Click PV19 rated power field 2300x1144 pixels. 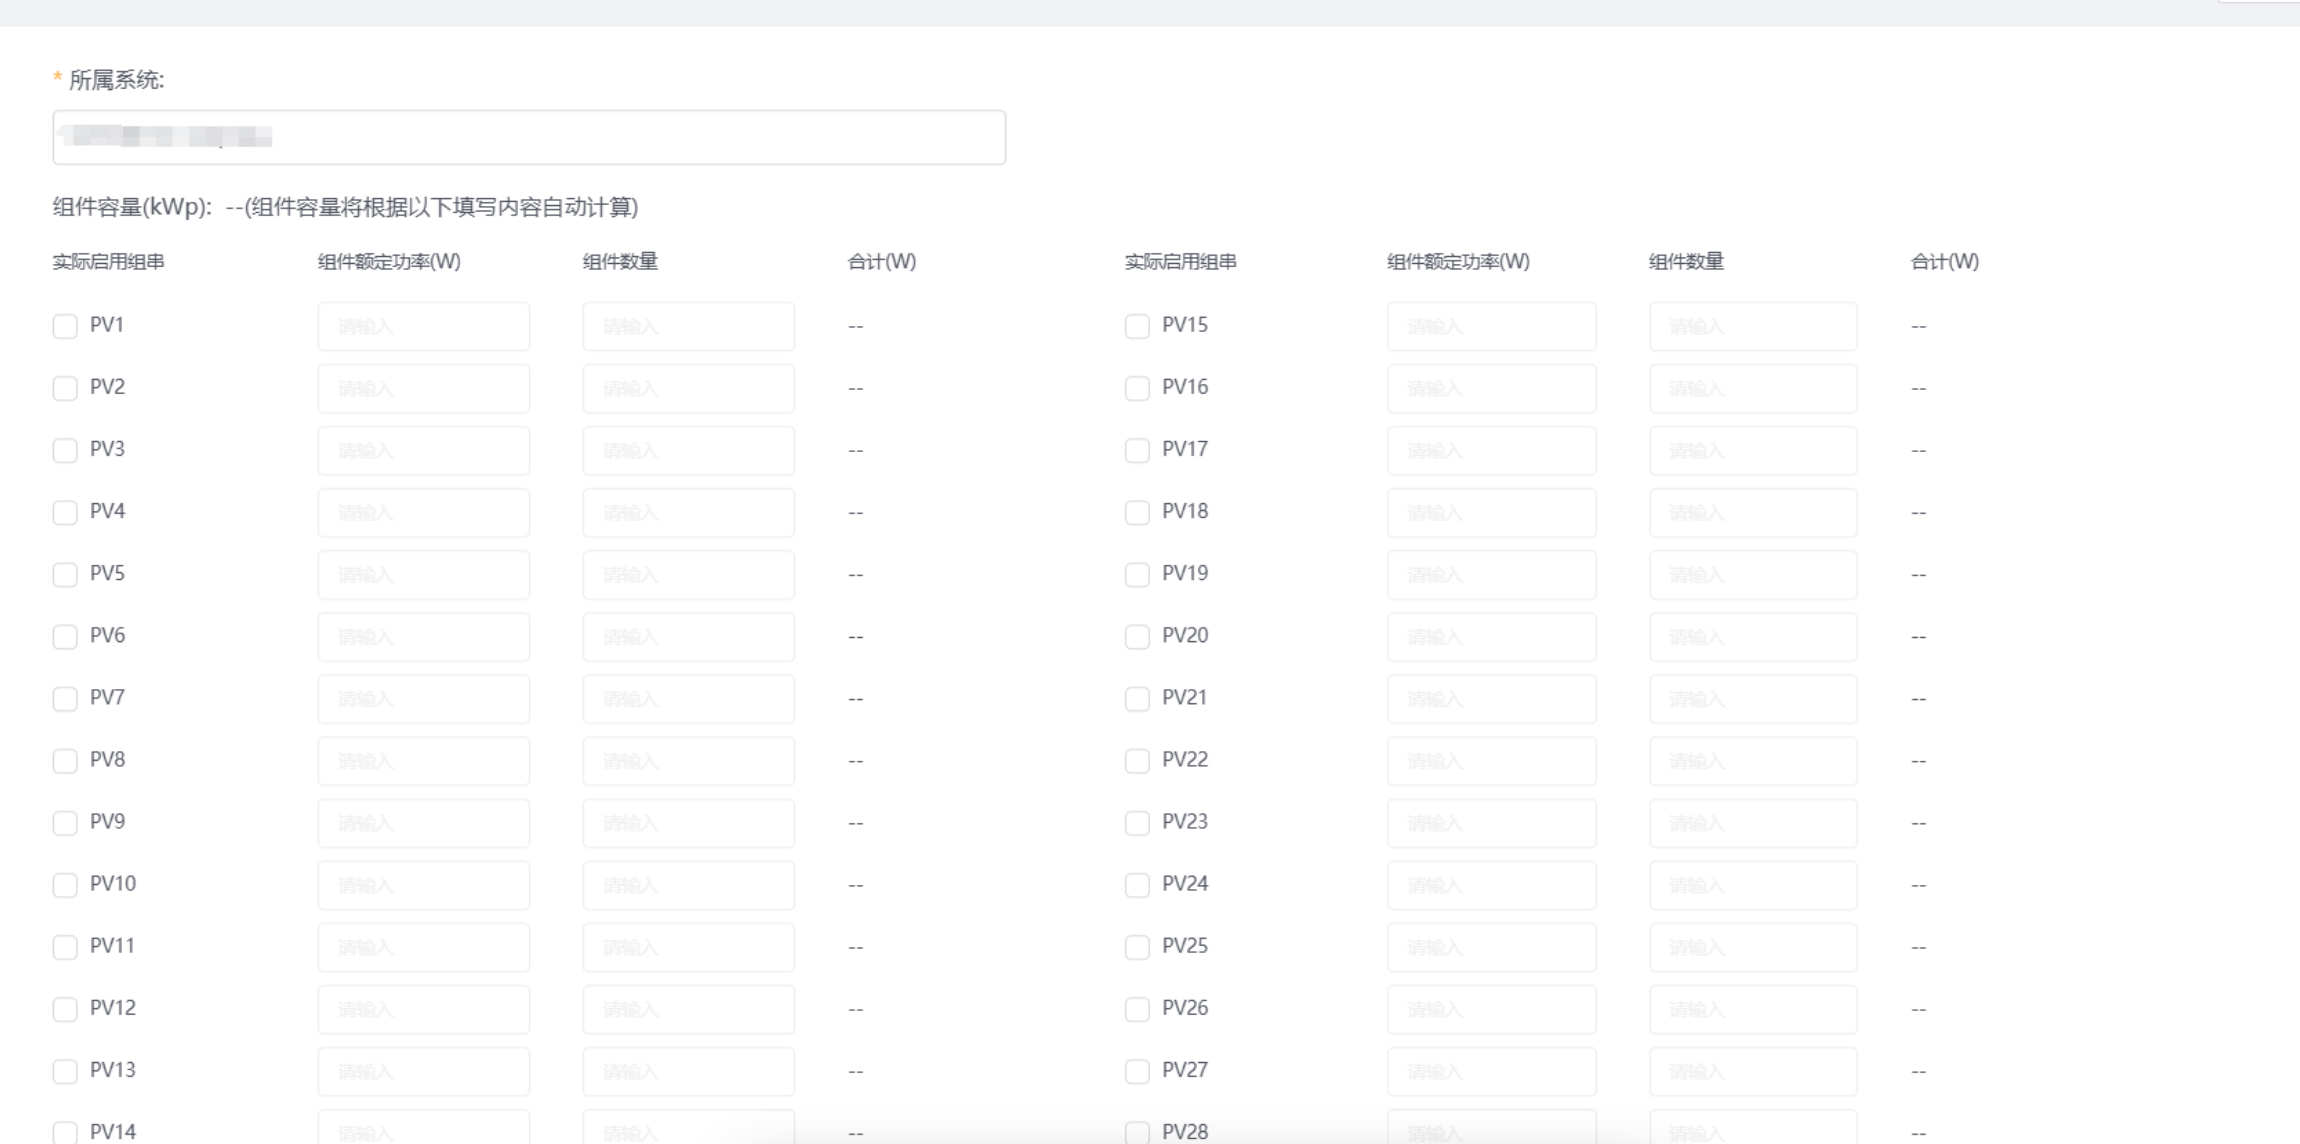pyautogui.click(x=1491, y=574)
